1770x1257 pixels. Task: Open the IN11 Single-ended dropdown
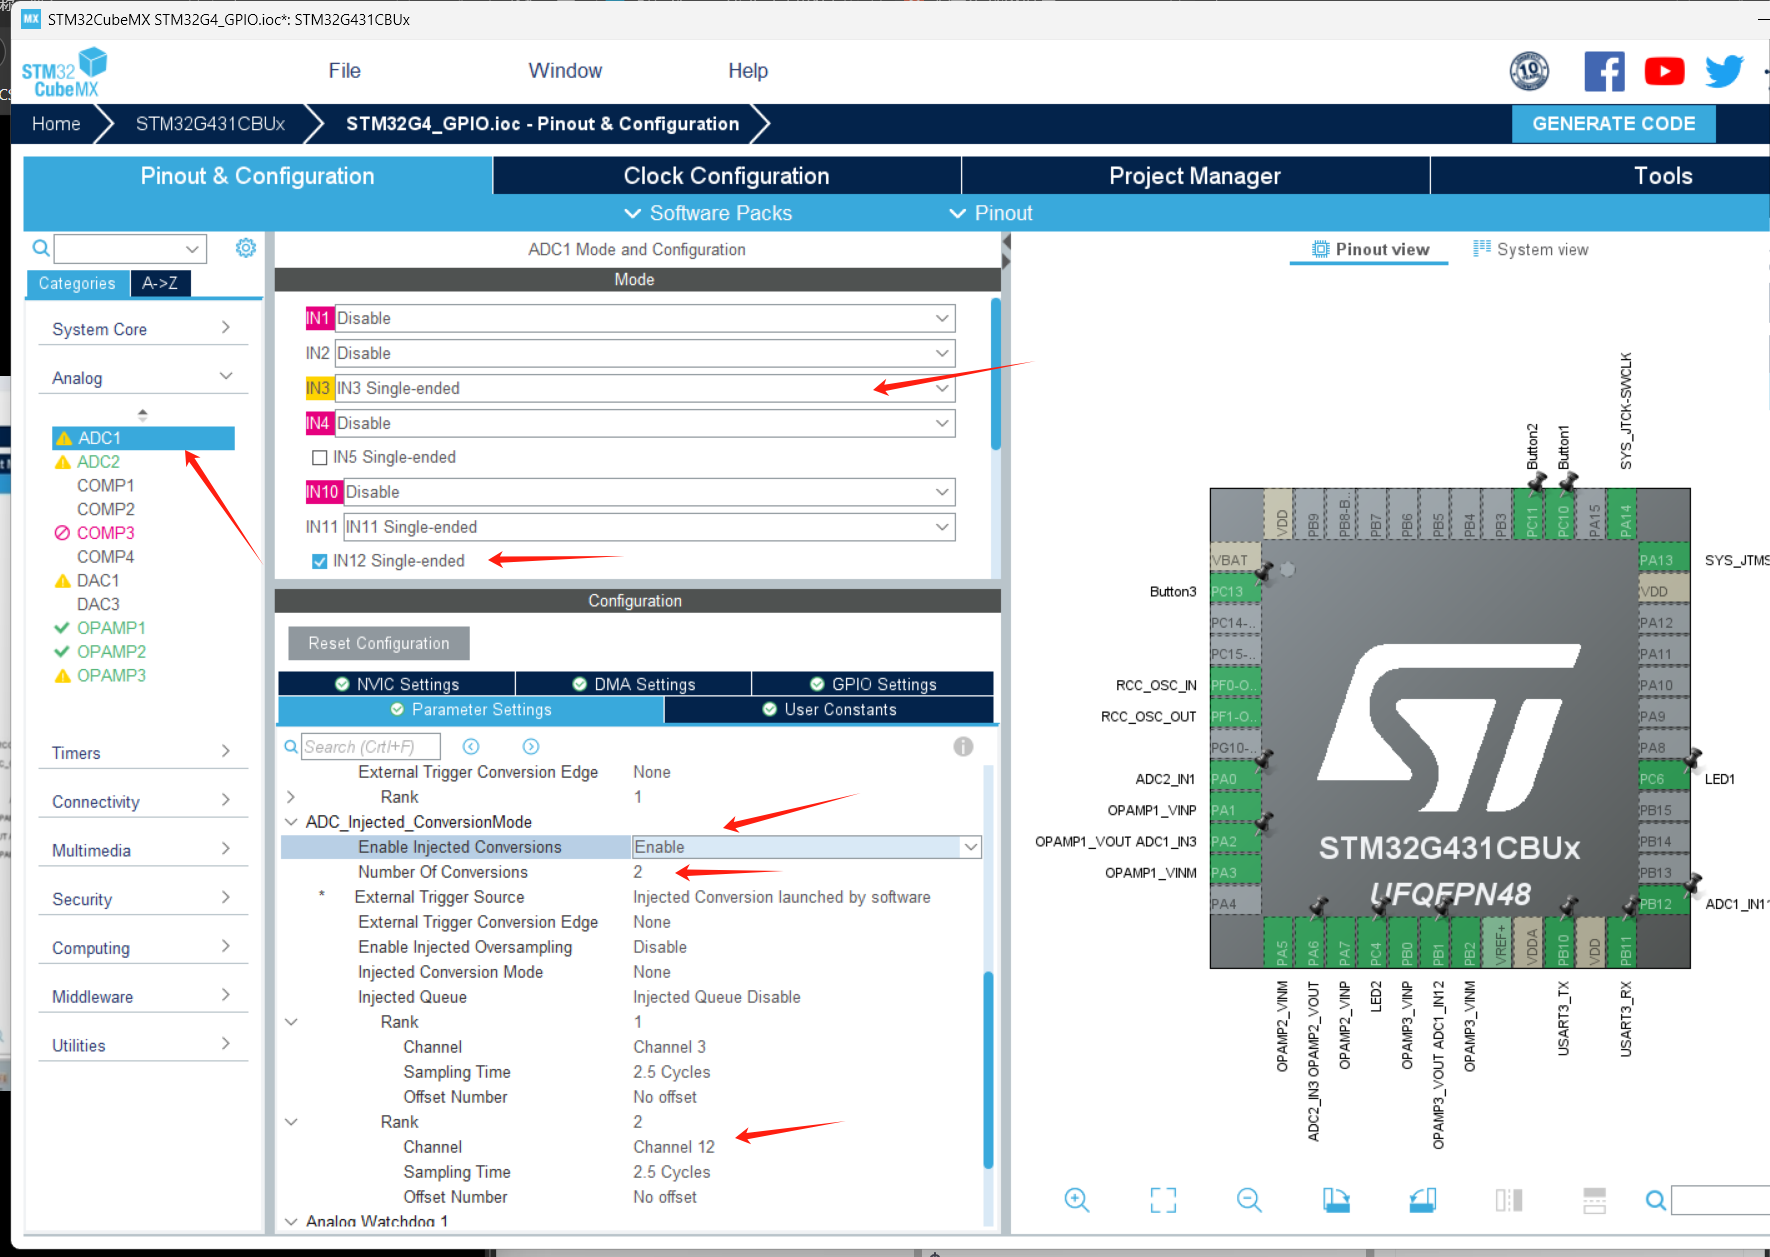[x=649, y=527]
